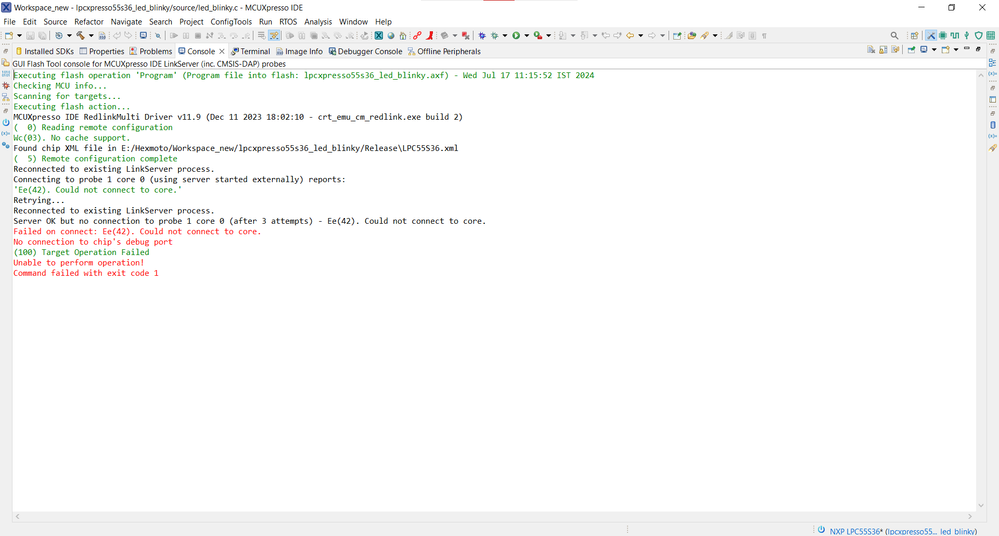Viewport: 999px width, 536px height.
Task: Open the Analysis menu
Action: (318, 22)
